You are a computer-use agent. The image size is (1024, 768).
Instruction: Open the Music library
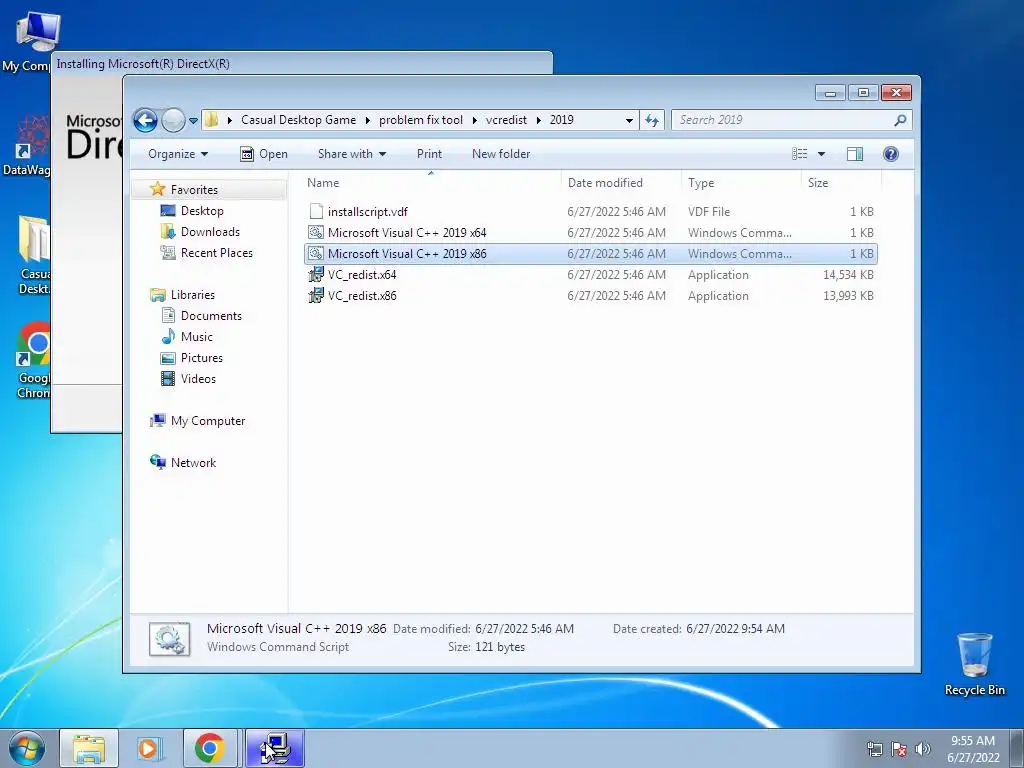187,337
